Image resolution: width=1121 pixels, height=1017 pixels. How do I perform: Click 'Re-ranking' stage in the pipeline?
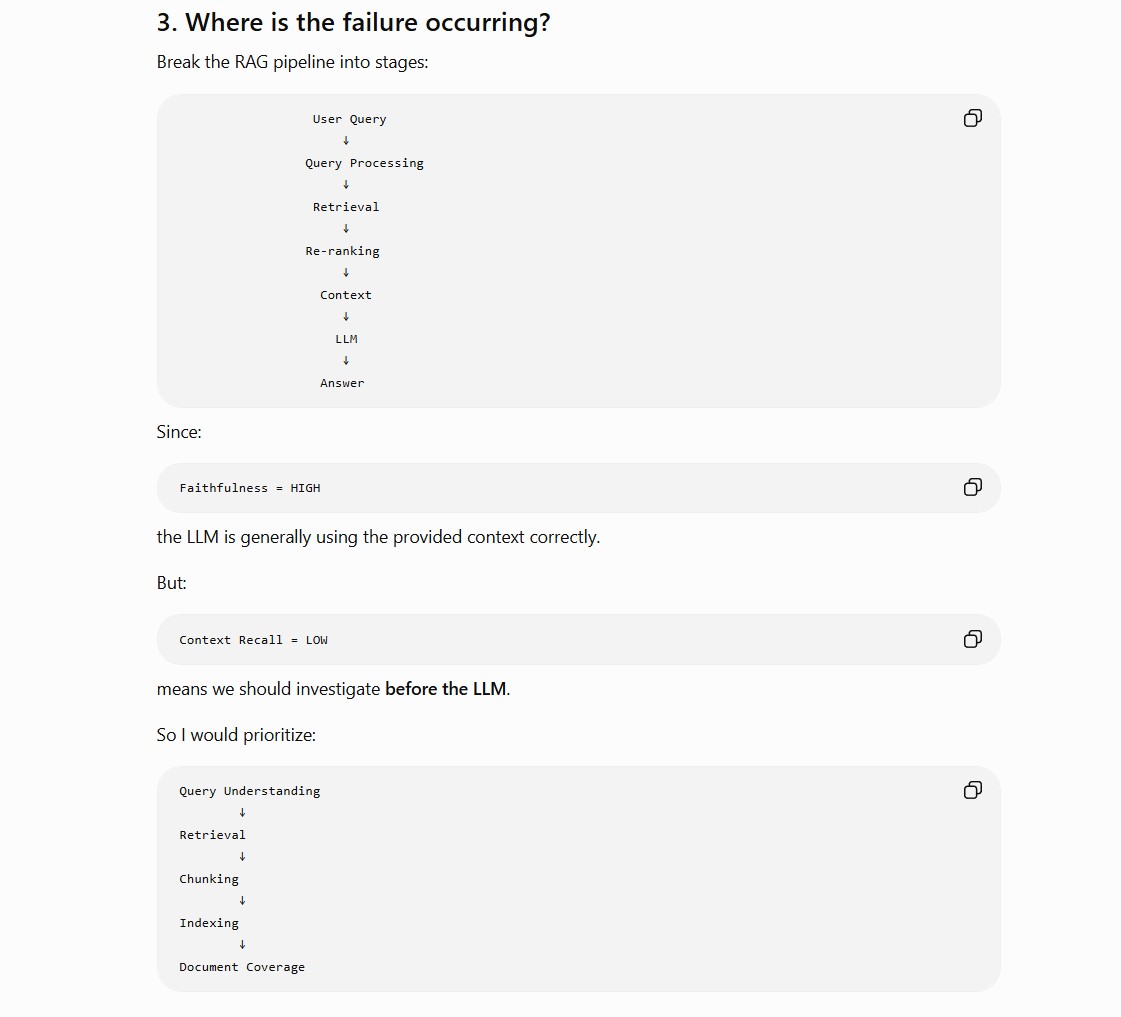[342, 251]
